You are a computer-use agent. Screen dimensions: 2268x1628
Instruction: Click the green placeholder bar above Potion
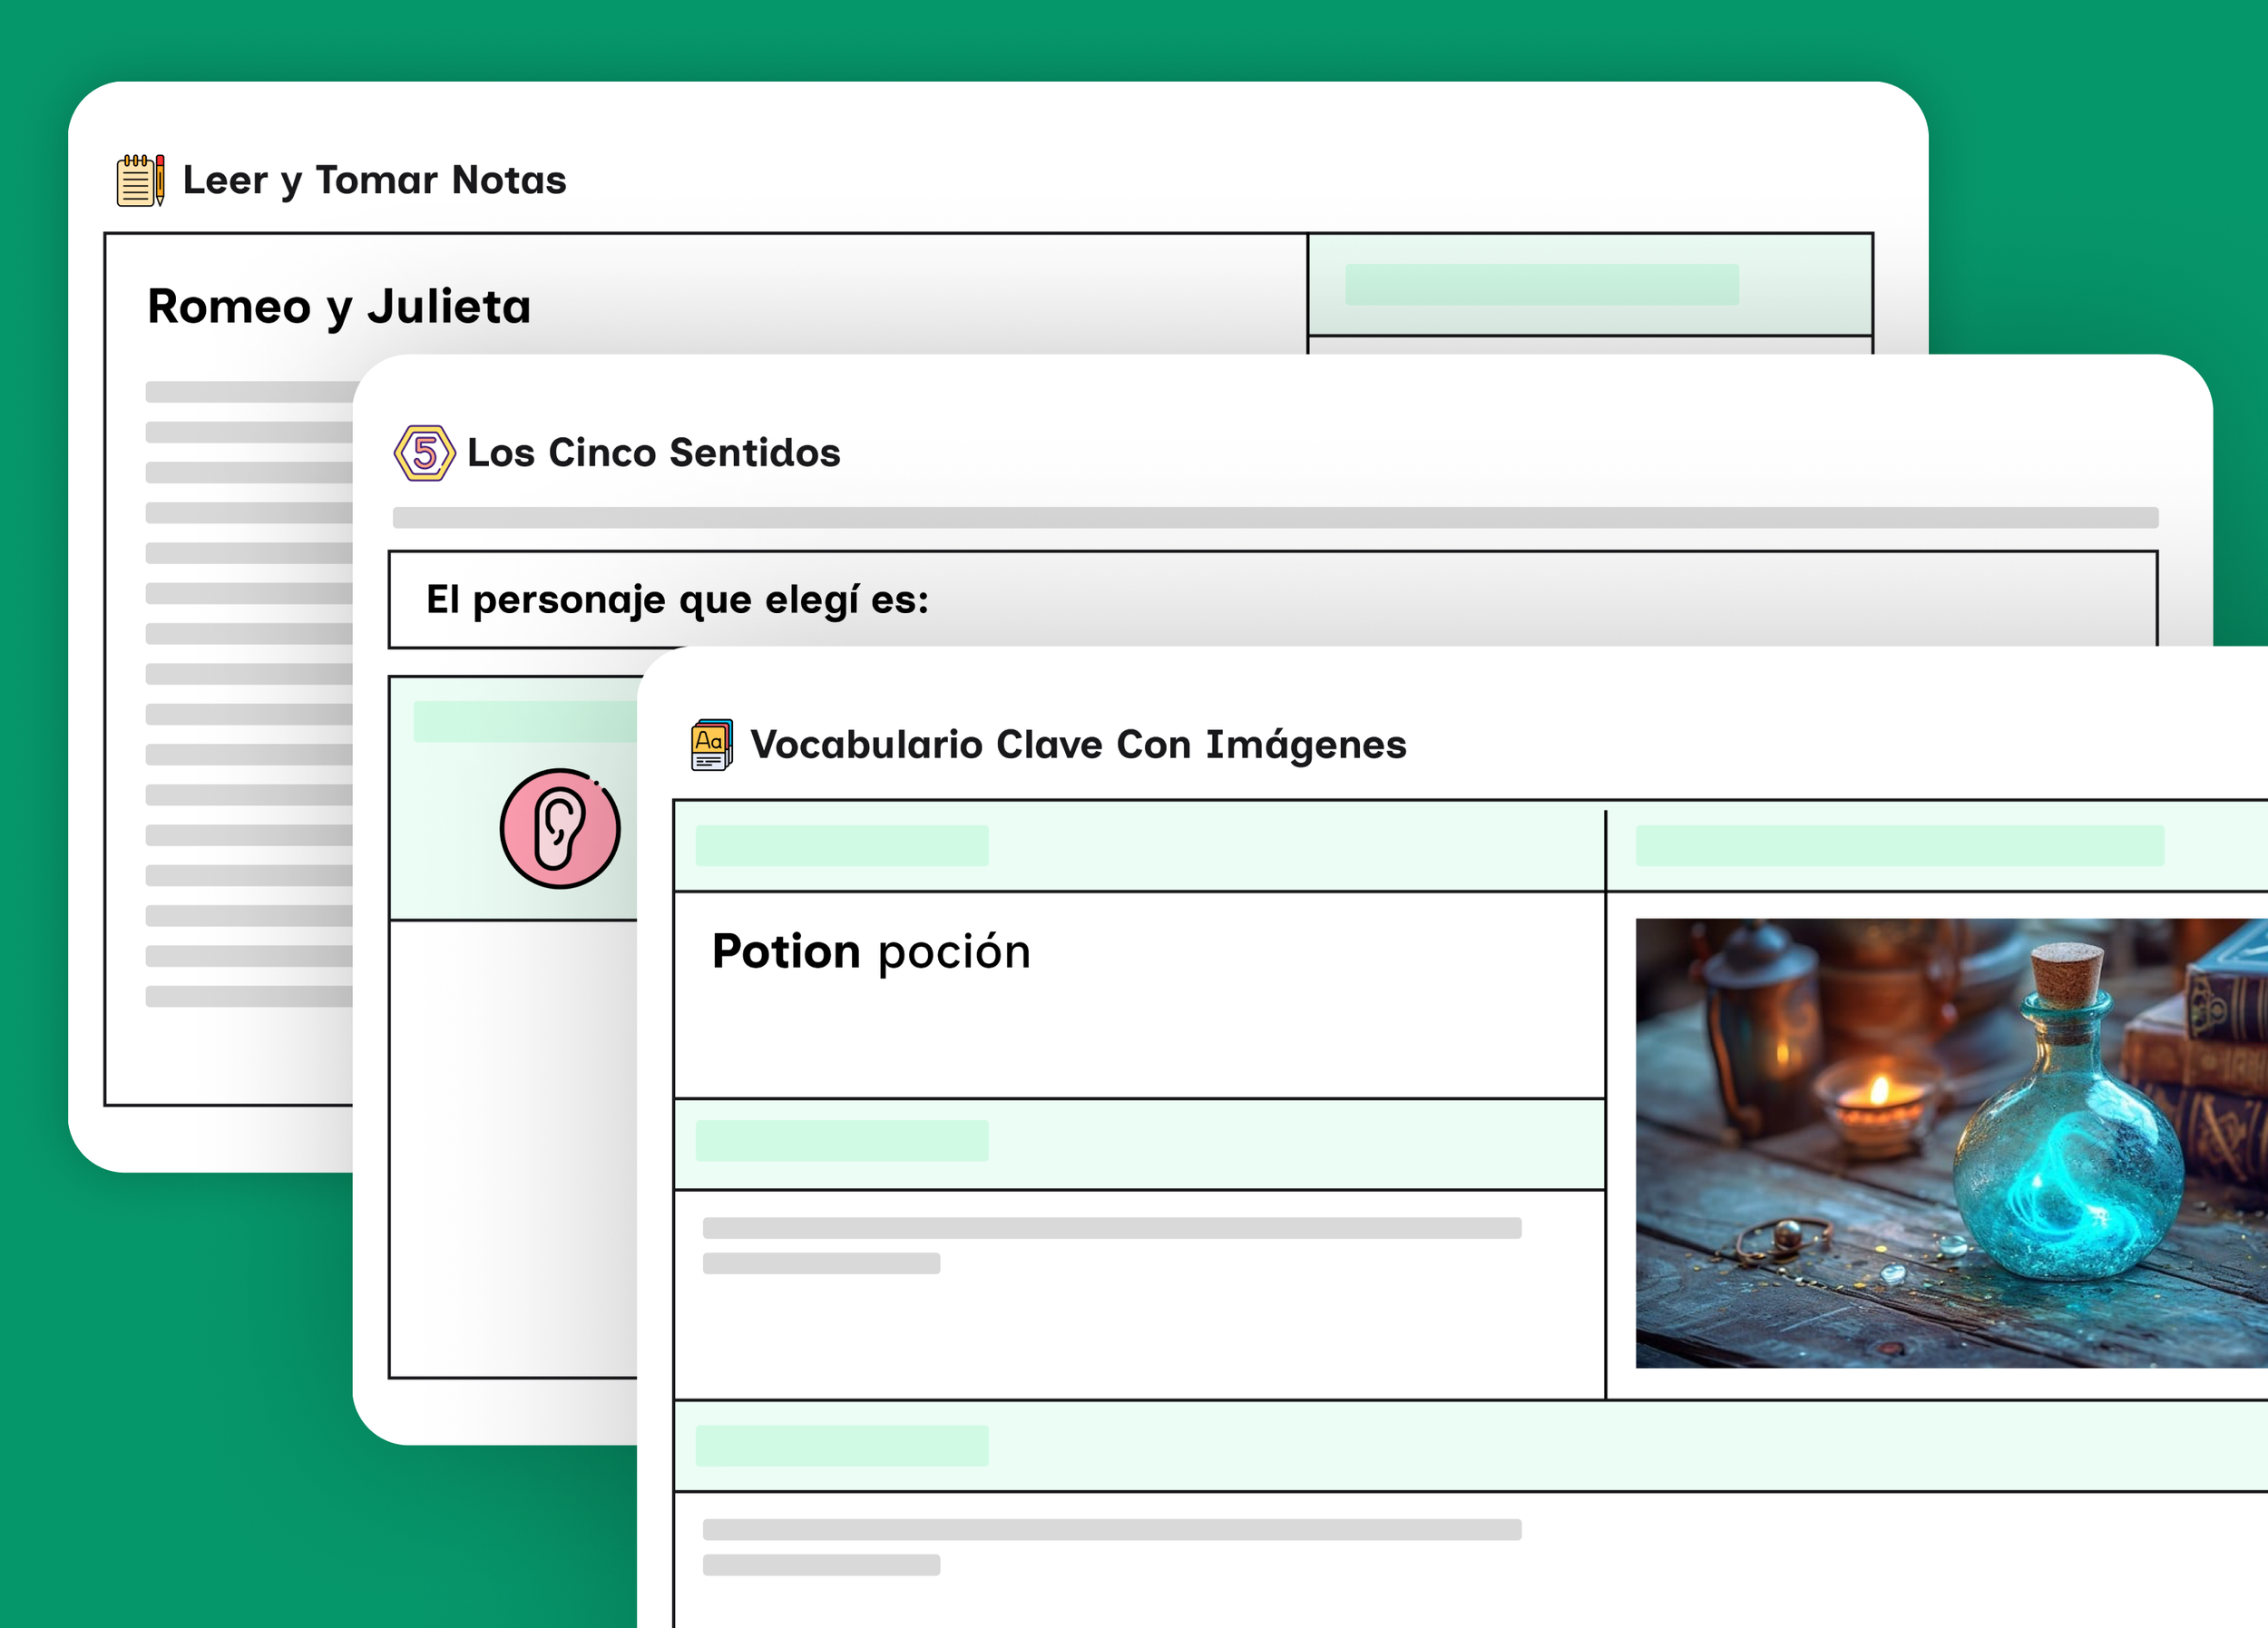842,846
